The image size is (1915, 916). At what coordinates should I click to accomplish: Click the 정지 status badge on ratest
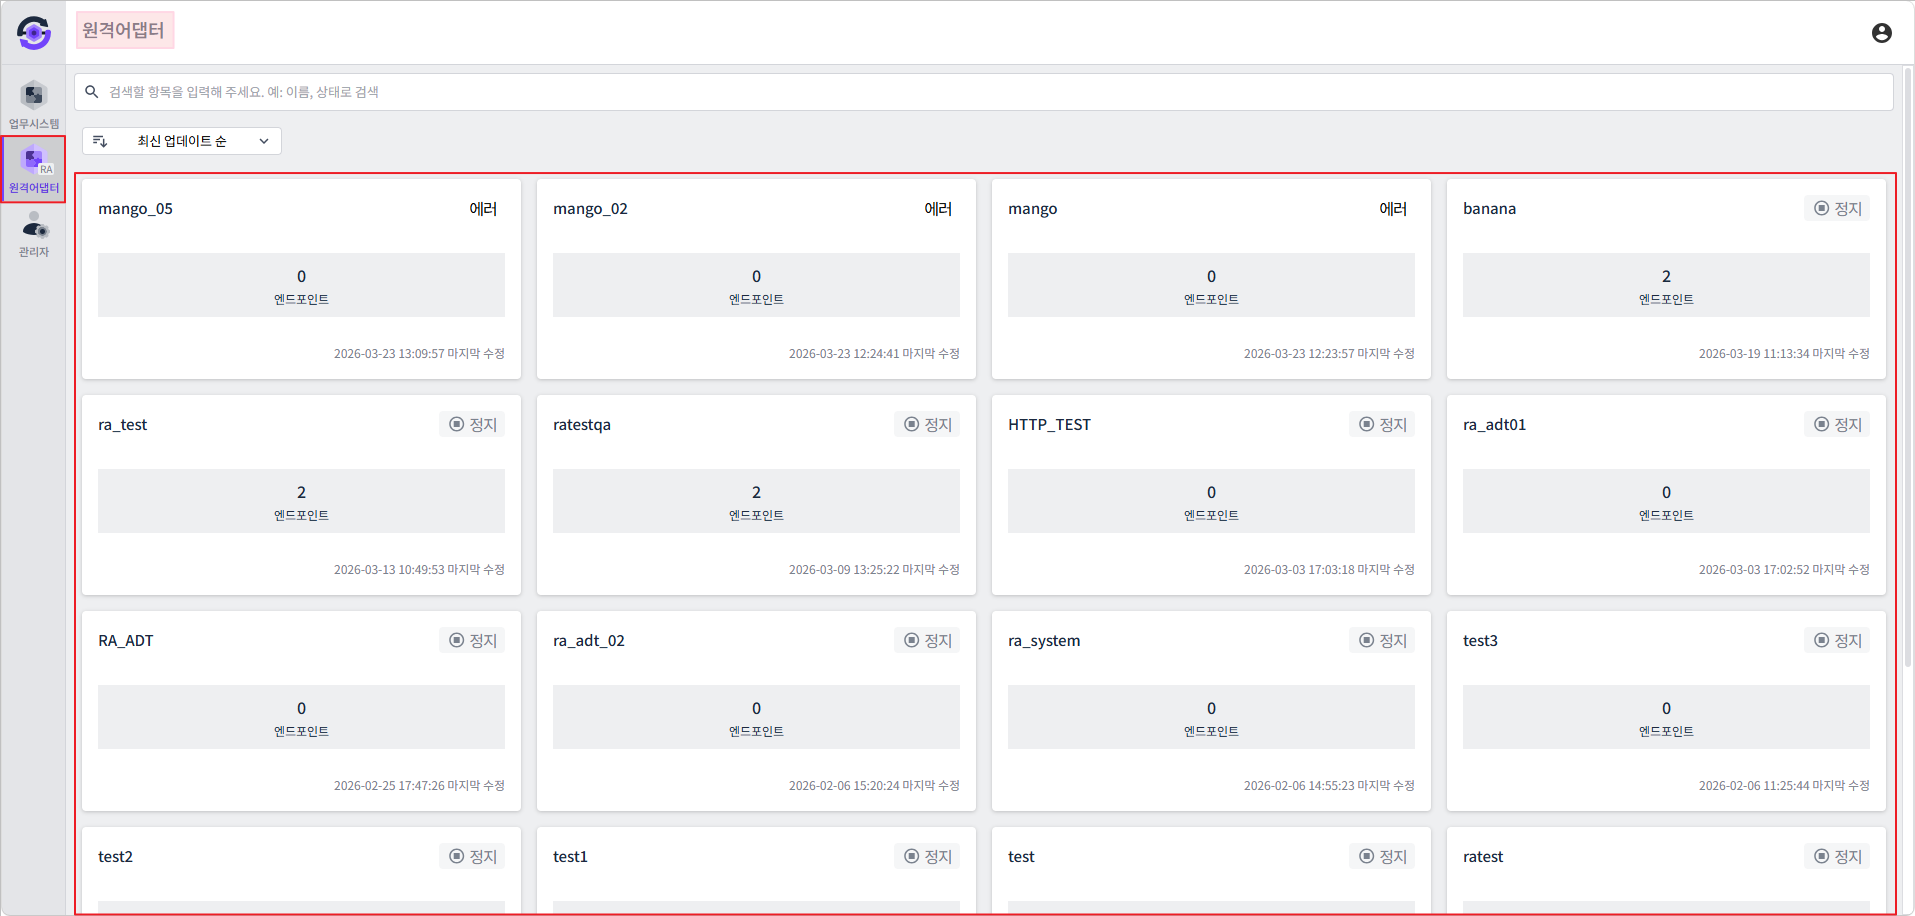(x=1837, y=857)
